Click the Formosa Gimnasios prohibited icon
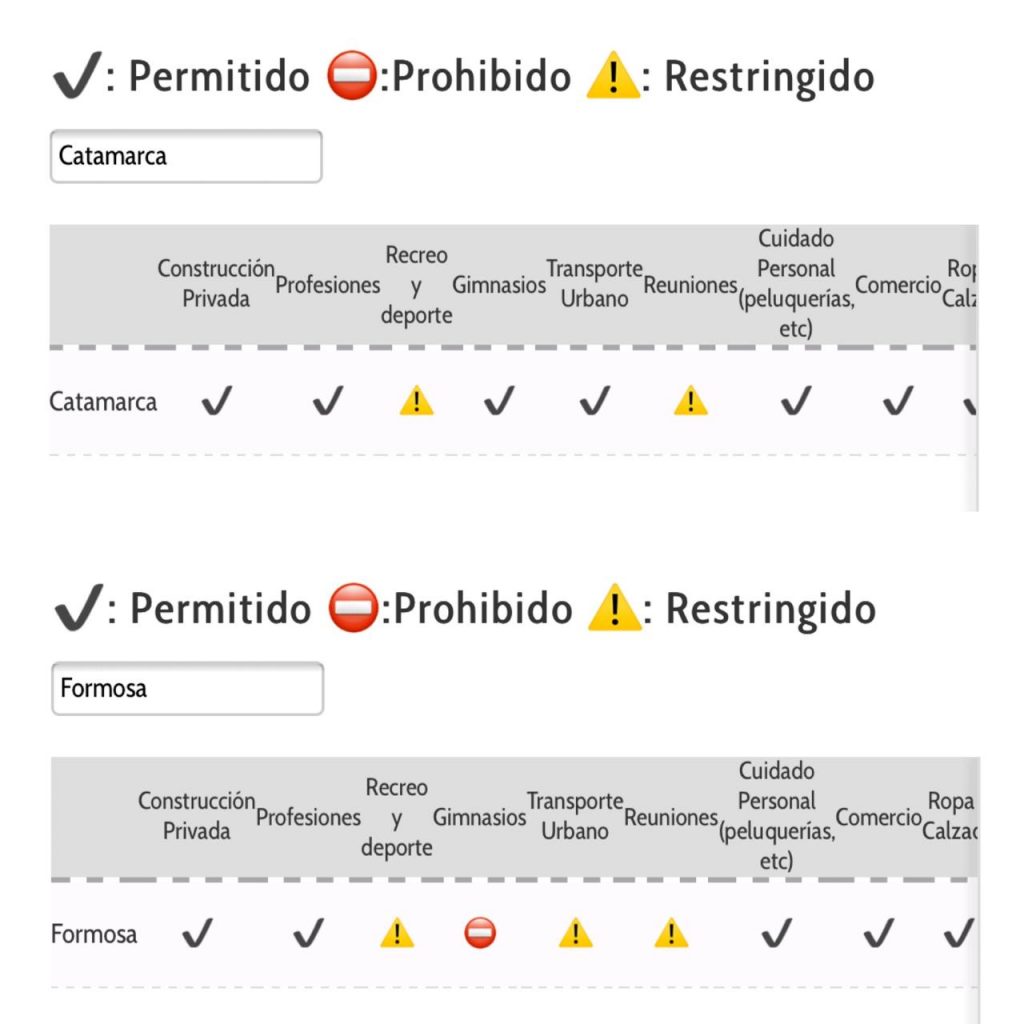 [x=480, y=933]
